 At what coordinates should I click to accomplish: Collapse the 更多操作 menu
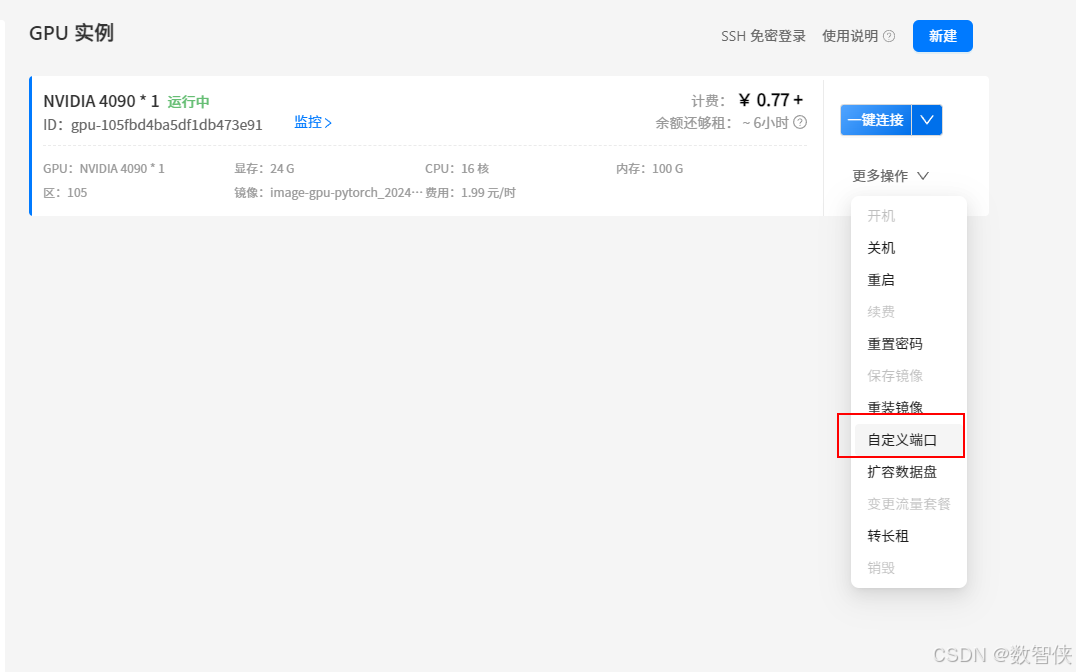pyautogui.click(x=890, y=176)
